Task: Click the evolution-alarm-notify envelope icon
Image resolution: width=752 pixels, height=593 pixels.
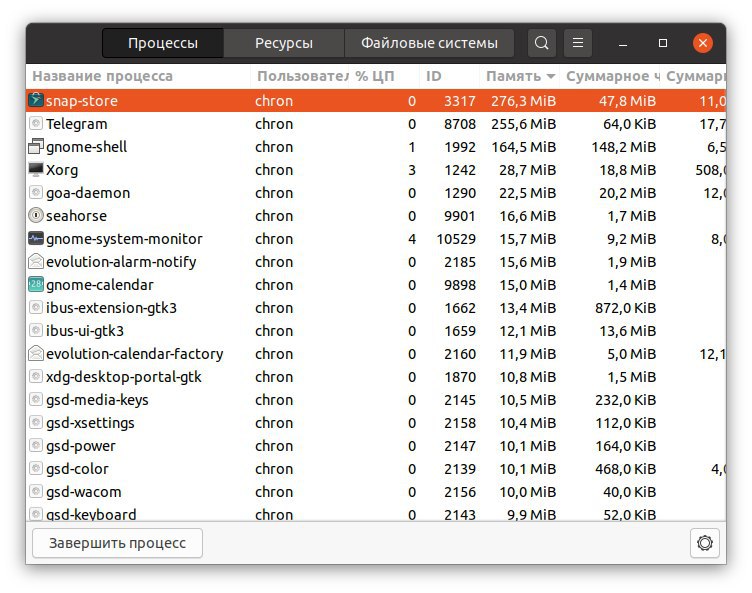Action: tap(36, 261)
